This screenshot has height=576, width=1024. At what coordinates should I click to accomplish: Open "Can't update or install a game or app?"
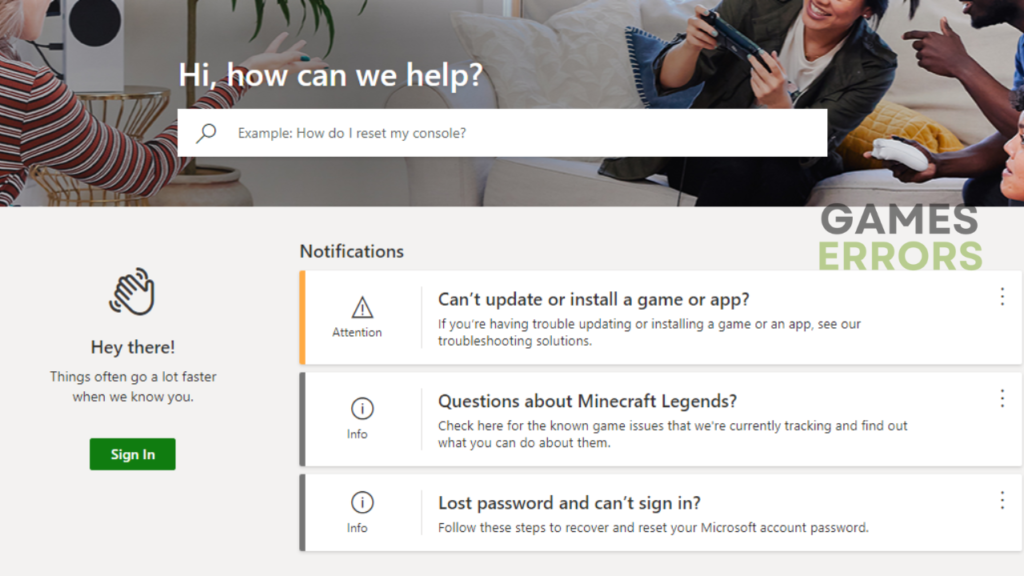593,299
